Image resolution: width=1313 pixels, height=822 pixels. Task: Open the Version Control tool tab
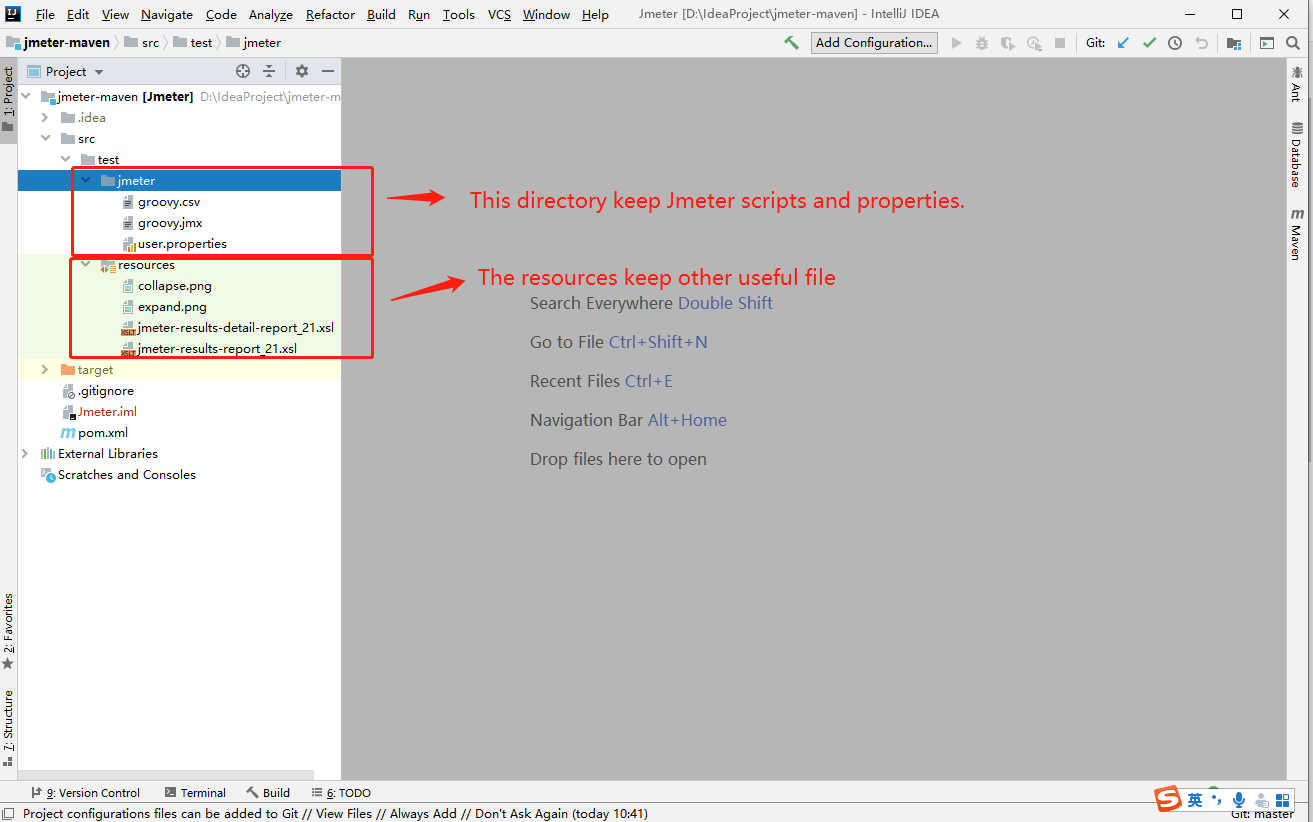(x=86, y=793)
